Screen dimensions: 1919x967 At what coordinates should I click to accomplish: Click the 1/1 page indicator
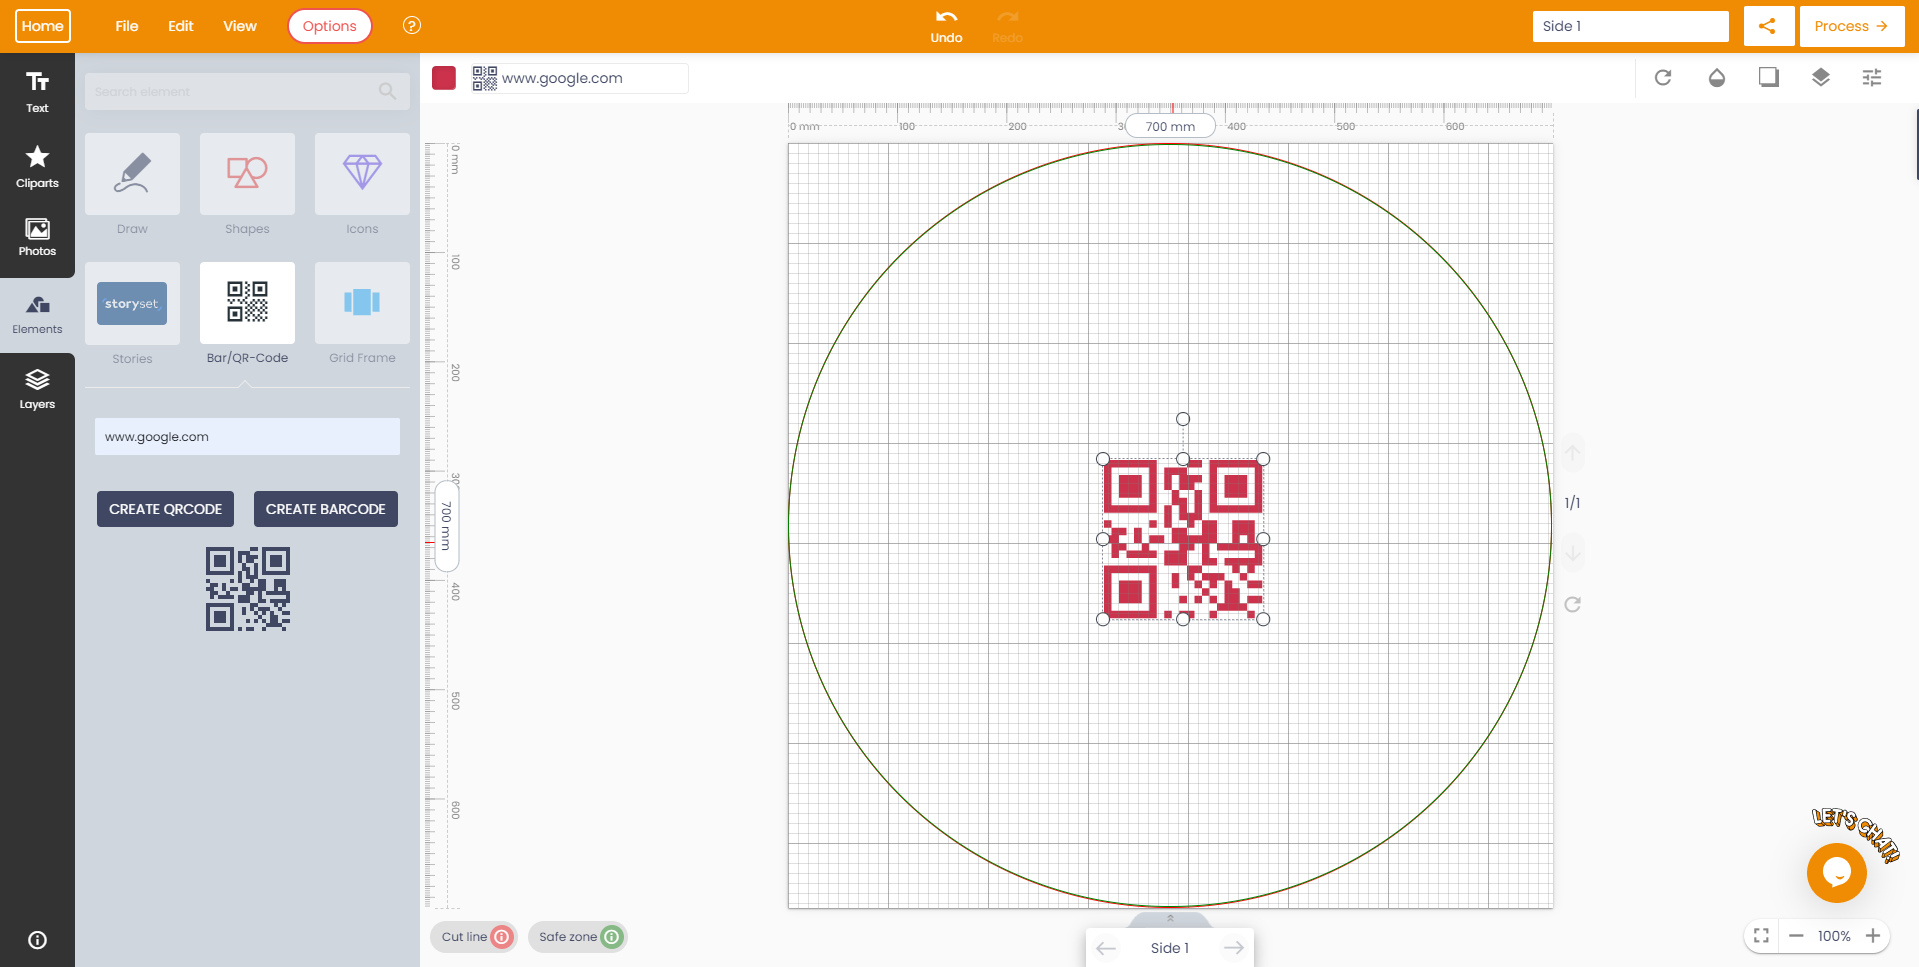1572,503
